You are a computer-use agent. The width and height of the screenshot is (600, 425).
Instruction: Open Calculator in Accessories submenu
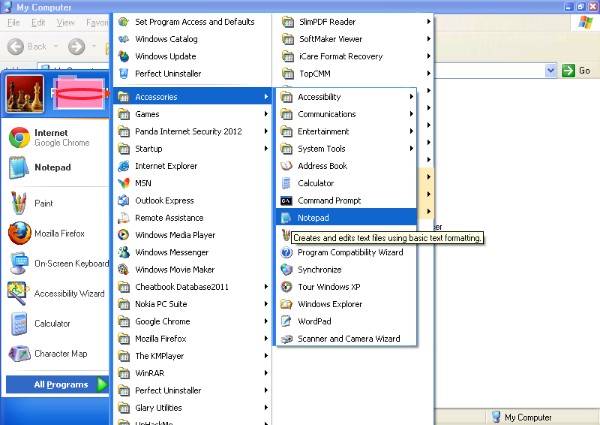click(346, 183)
